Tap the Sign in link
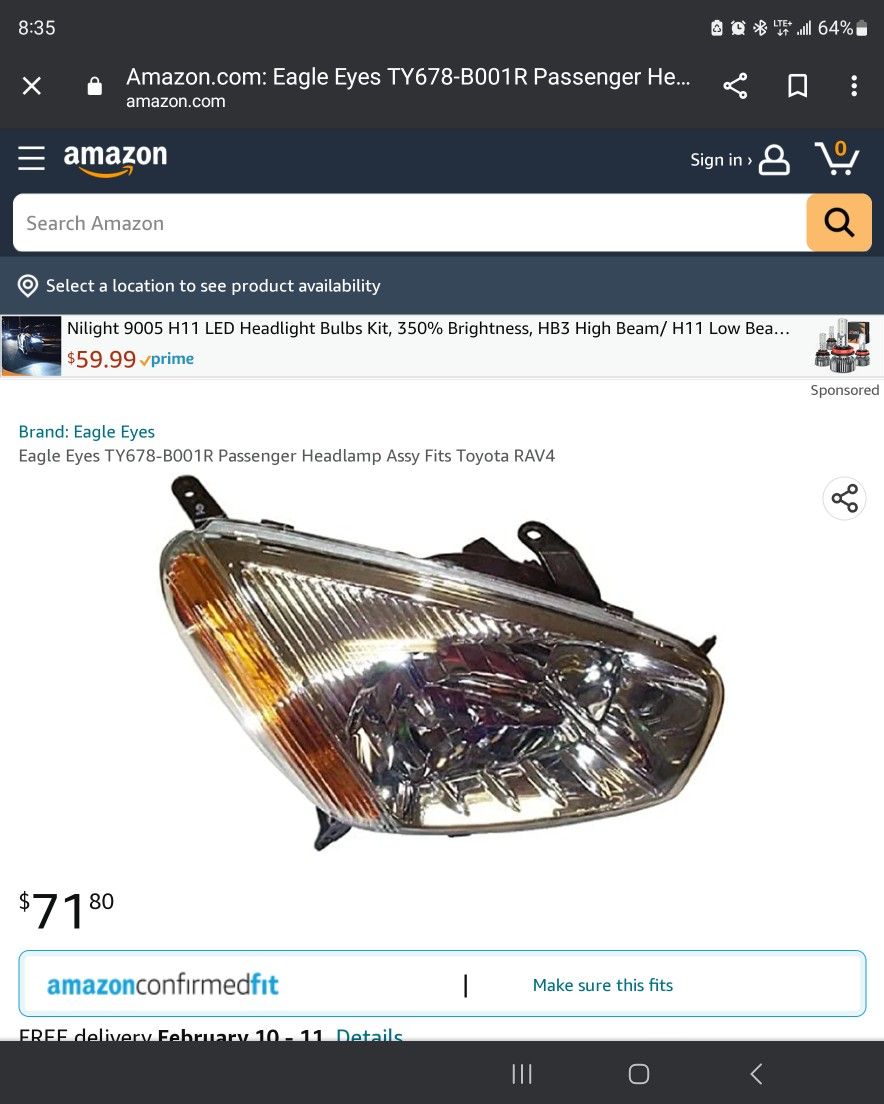 point(721,160)
